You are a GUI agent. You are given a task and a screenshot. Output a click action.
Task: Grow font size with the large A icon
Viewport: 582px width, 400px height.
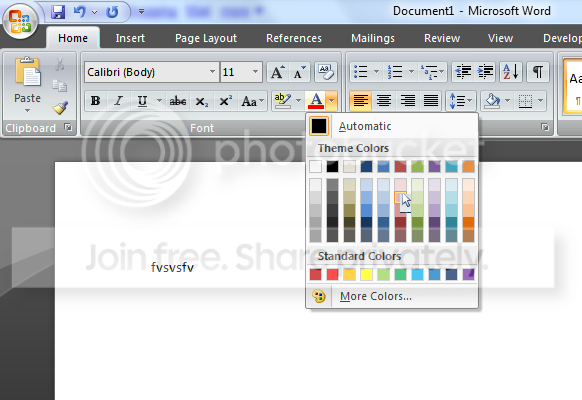click(x=277, y=72)
